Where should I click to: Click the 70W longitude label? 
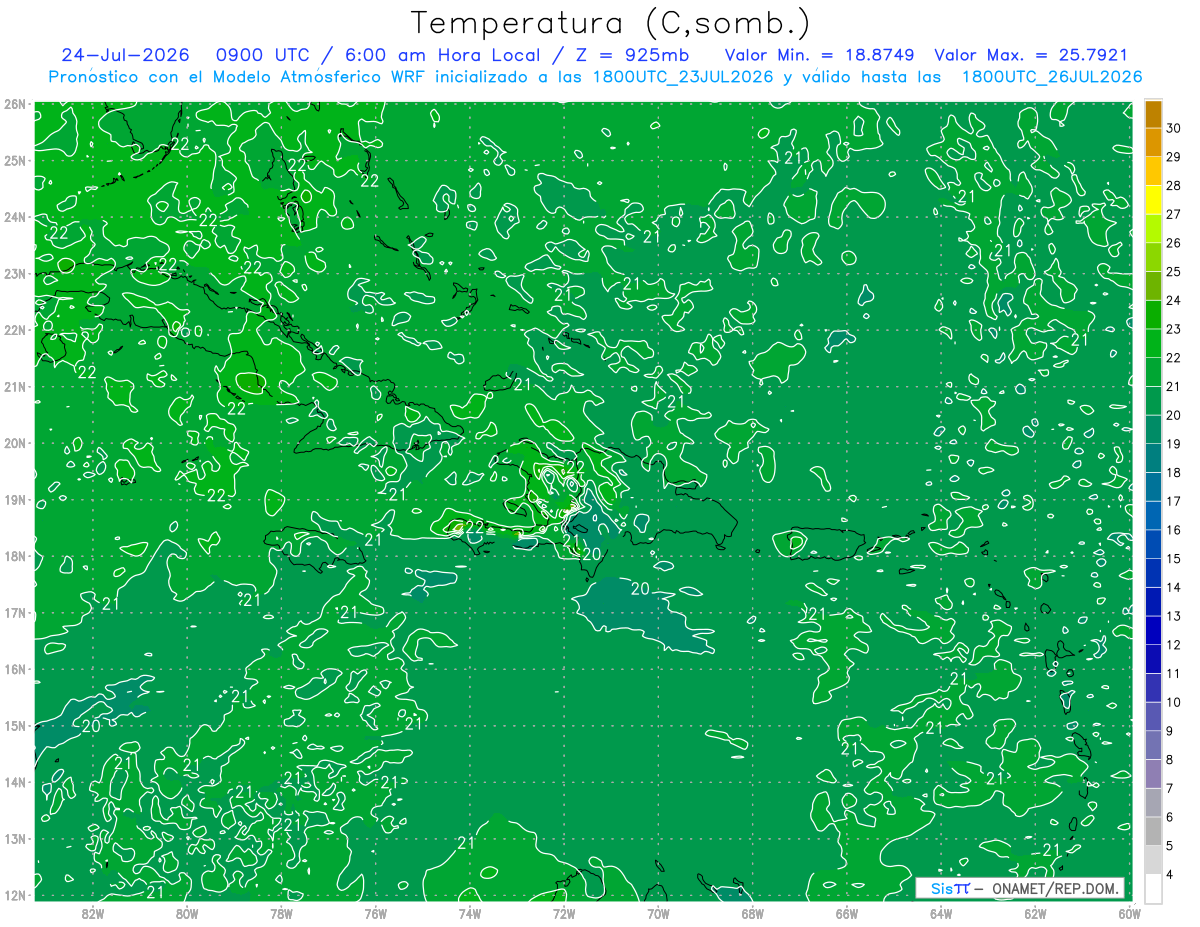(x=658, y=913)
